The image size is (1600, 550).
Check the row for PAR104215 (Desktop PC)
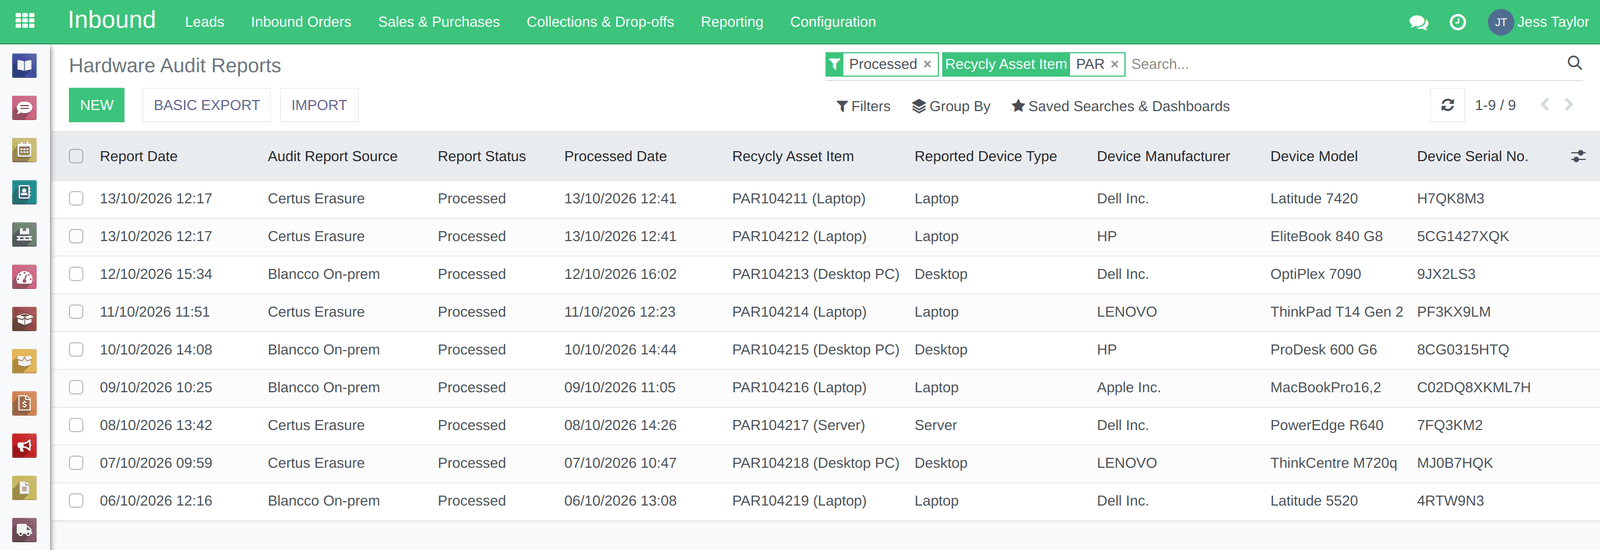(x=76, y=350)
